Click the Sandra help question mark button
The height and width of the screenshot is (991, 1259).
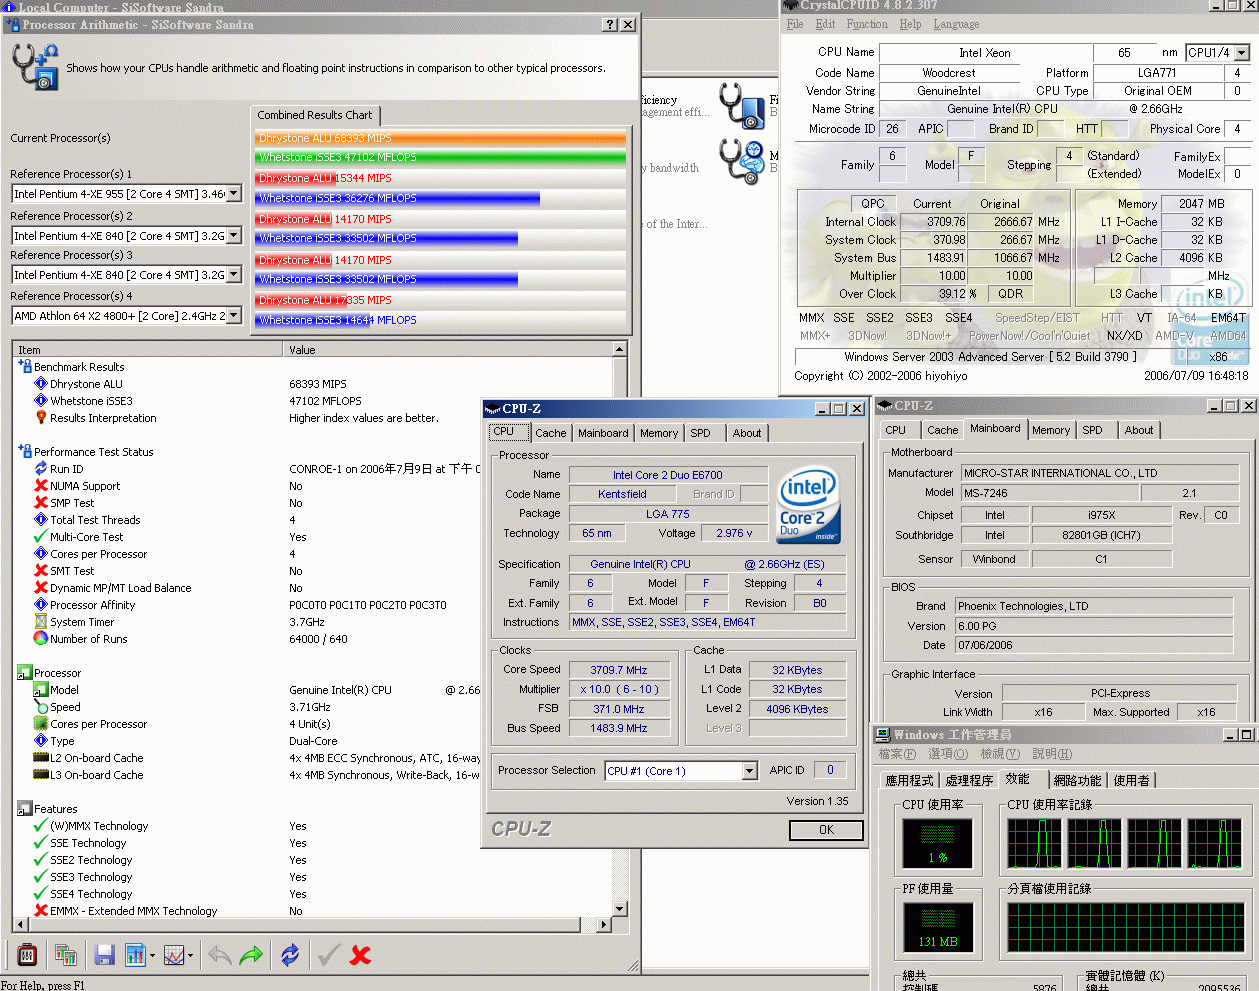tap(610, 24)
